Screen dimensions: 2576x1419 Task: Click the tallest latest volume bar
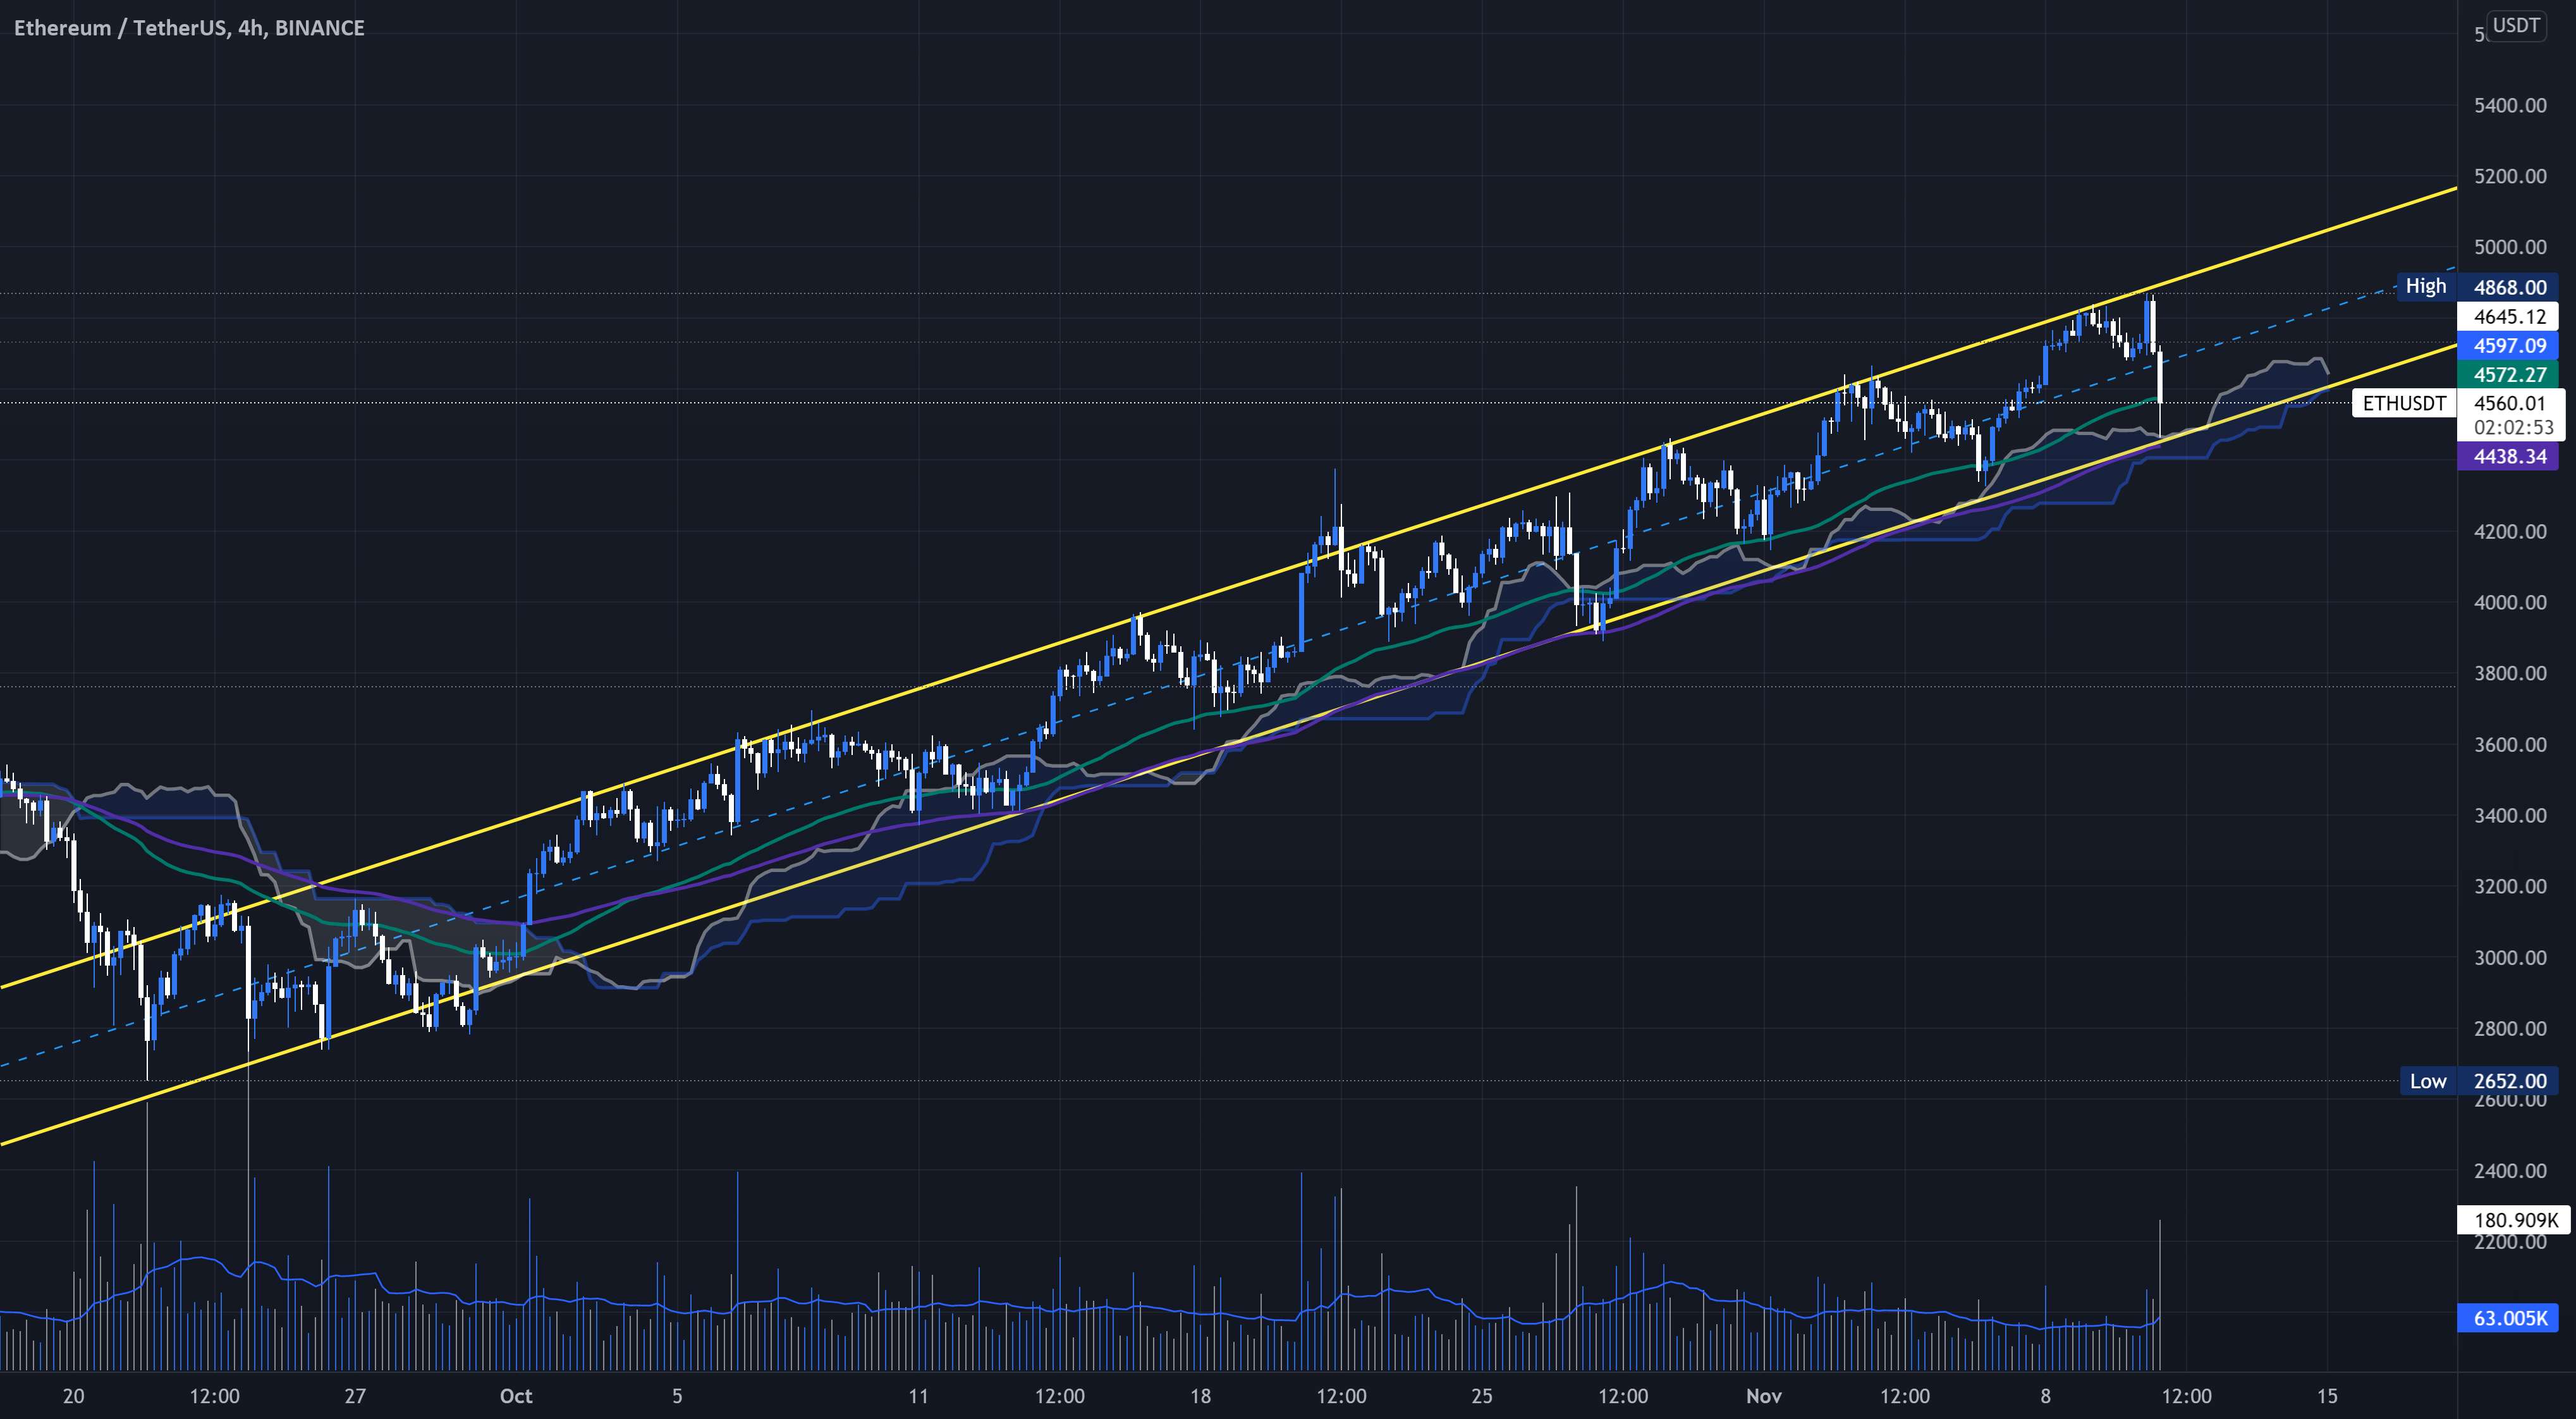coord(2160,1294)
